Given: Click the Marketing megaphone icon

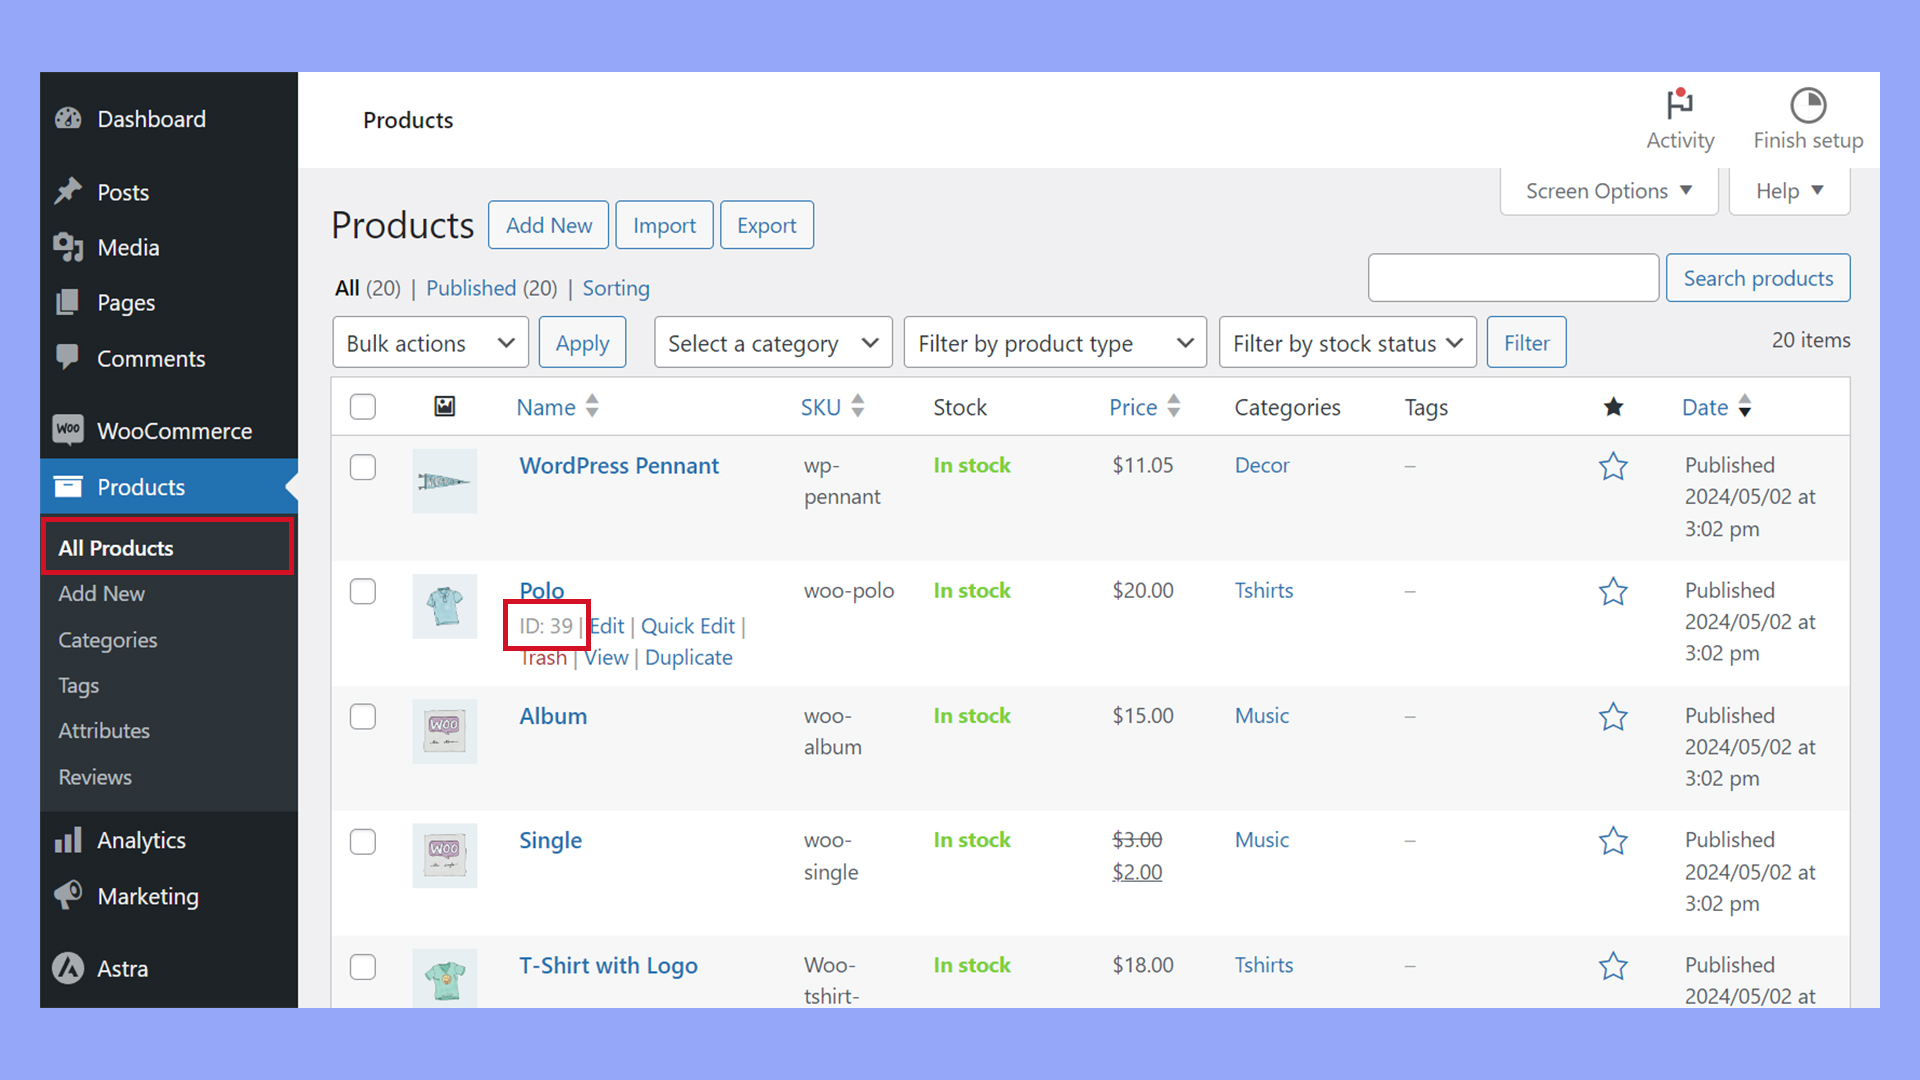Looking at the screenshot, I should point(67,896).
